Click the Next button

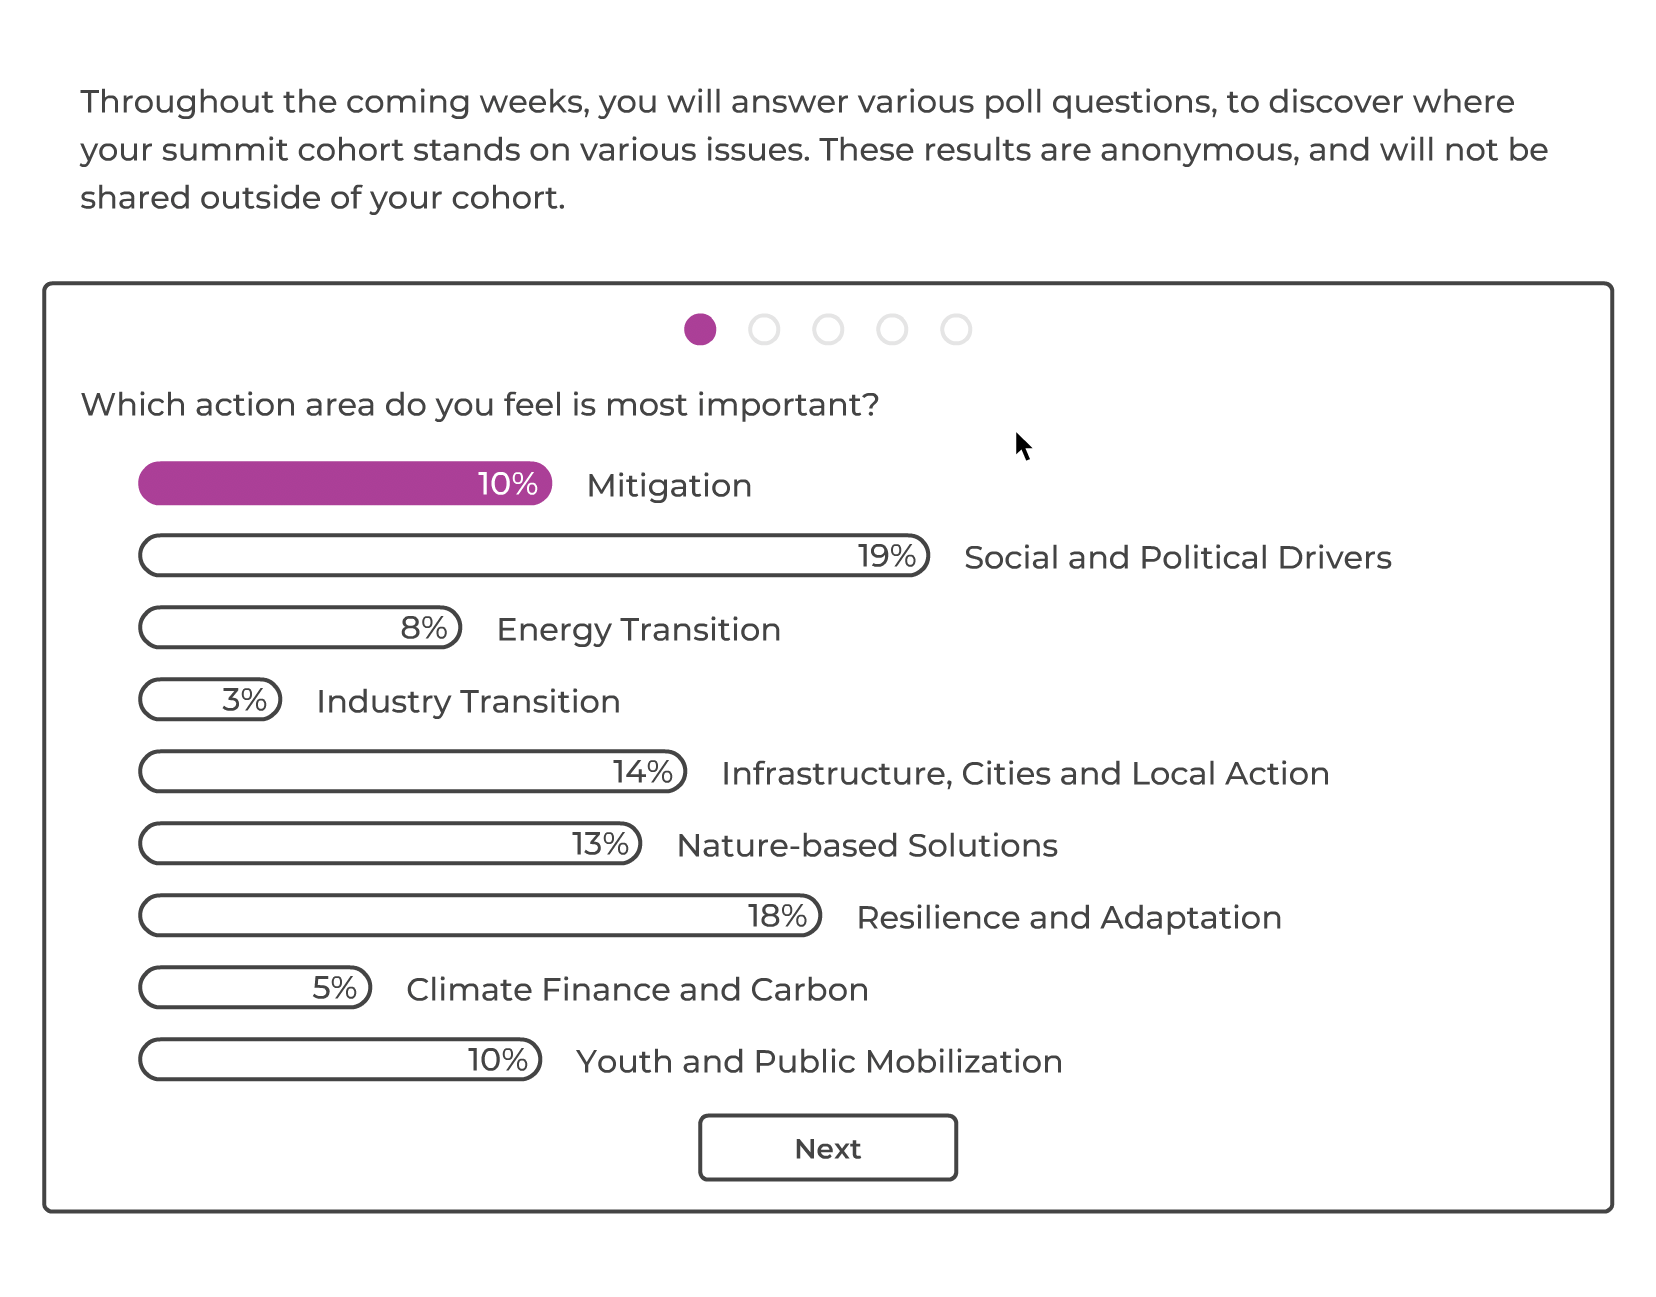click(x=828, y=1148)
